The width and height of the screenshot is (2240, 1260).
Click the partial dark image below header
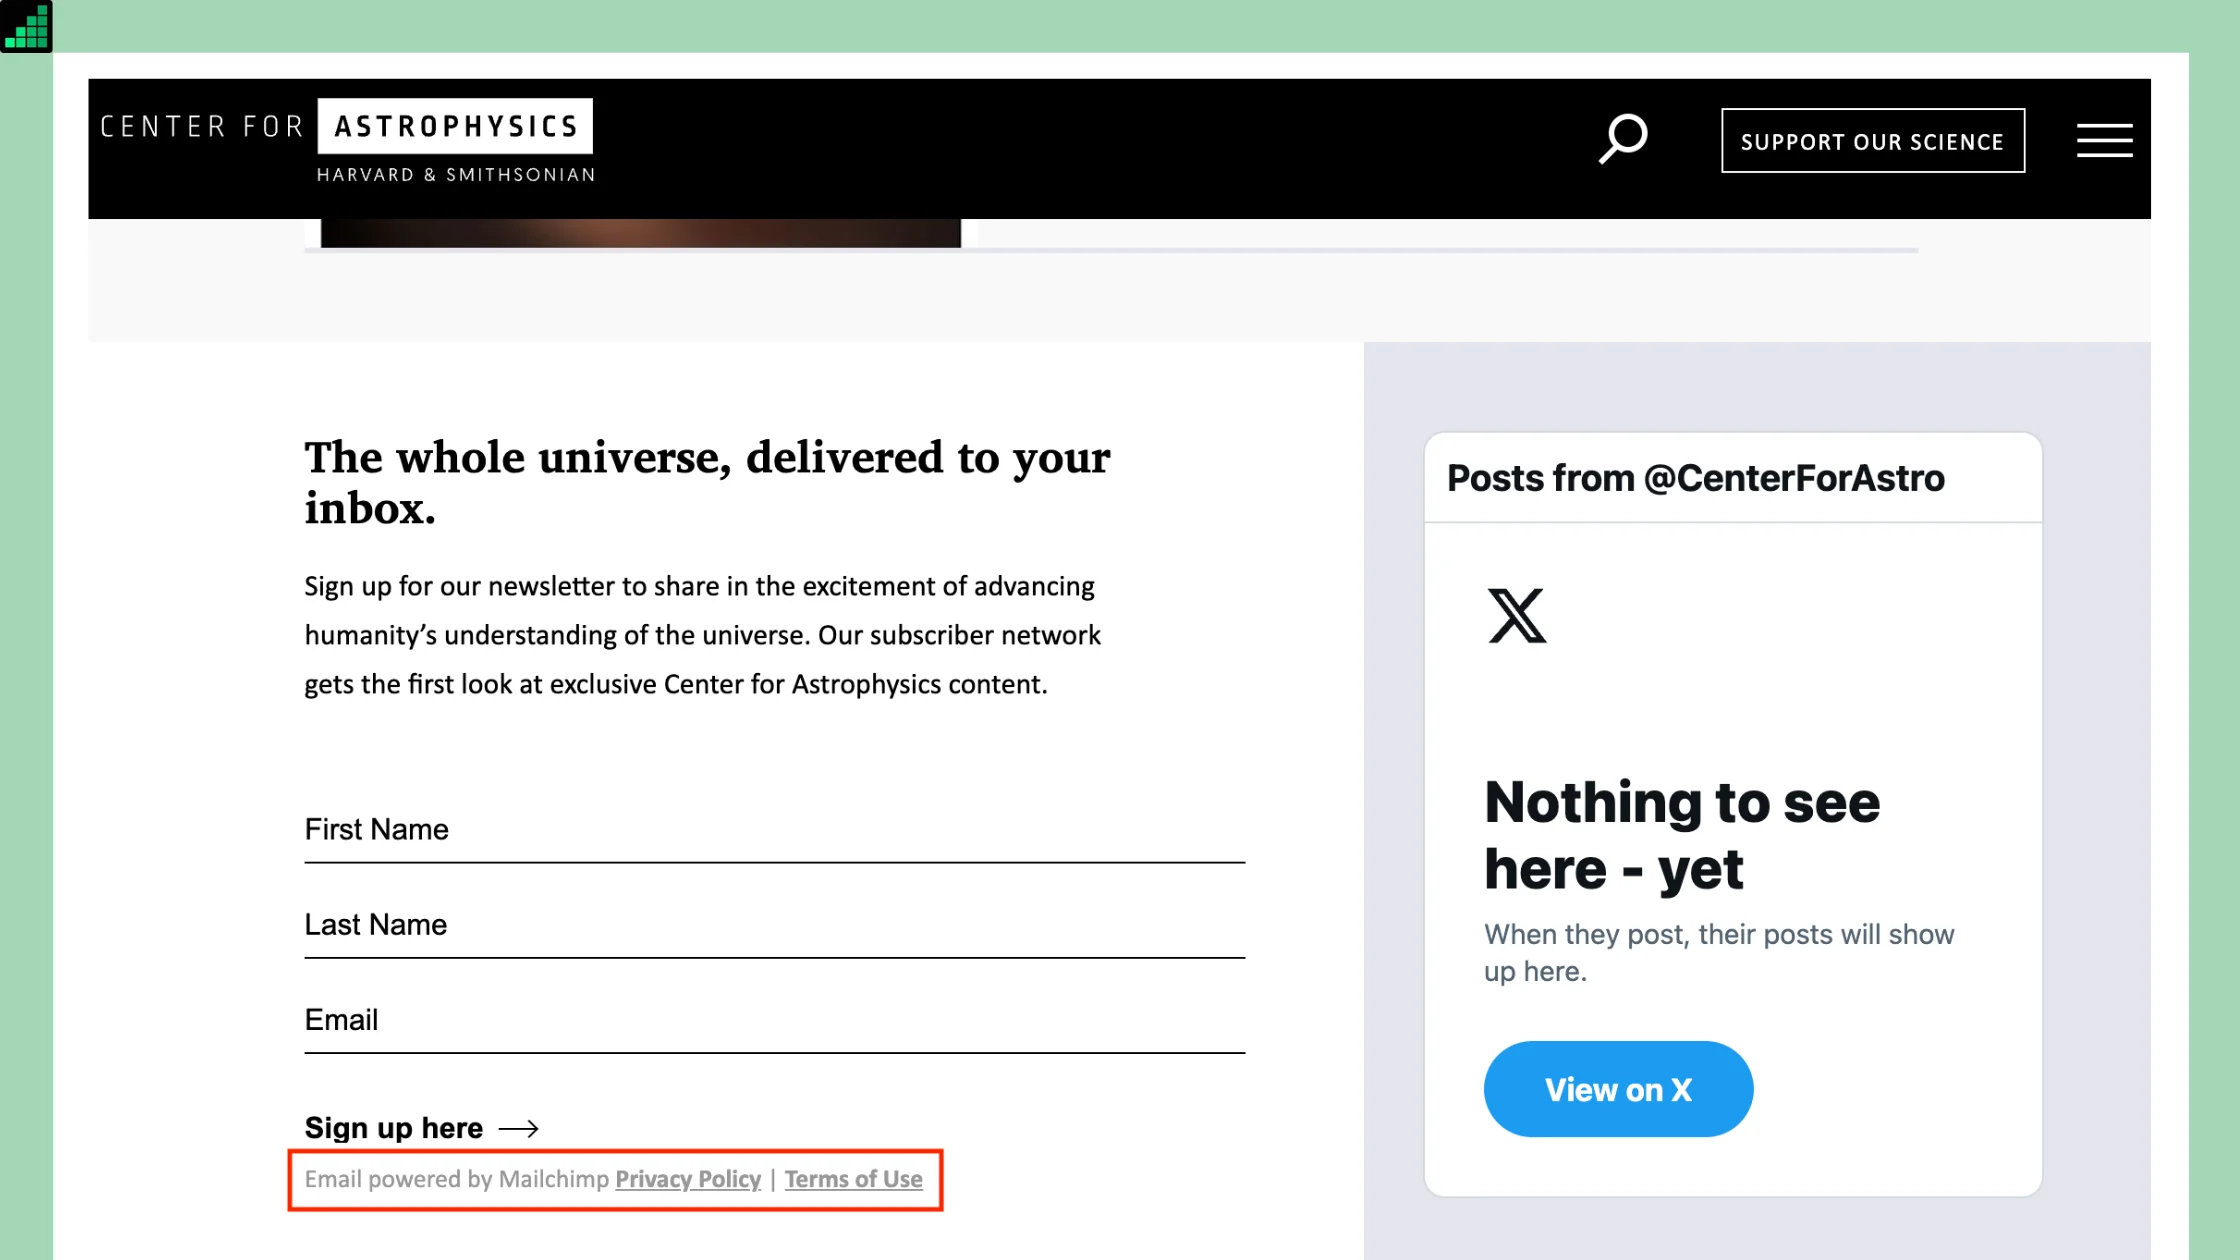(640, 233)
